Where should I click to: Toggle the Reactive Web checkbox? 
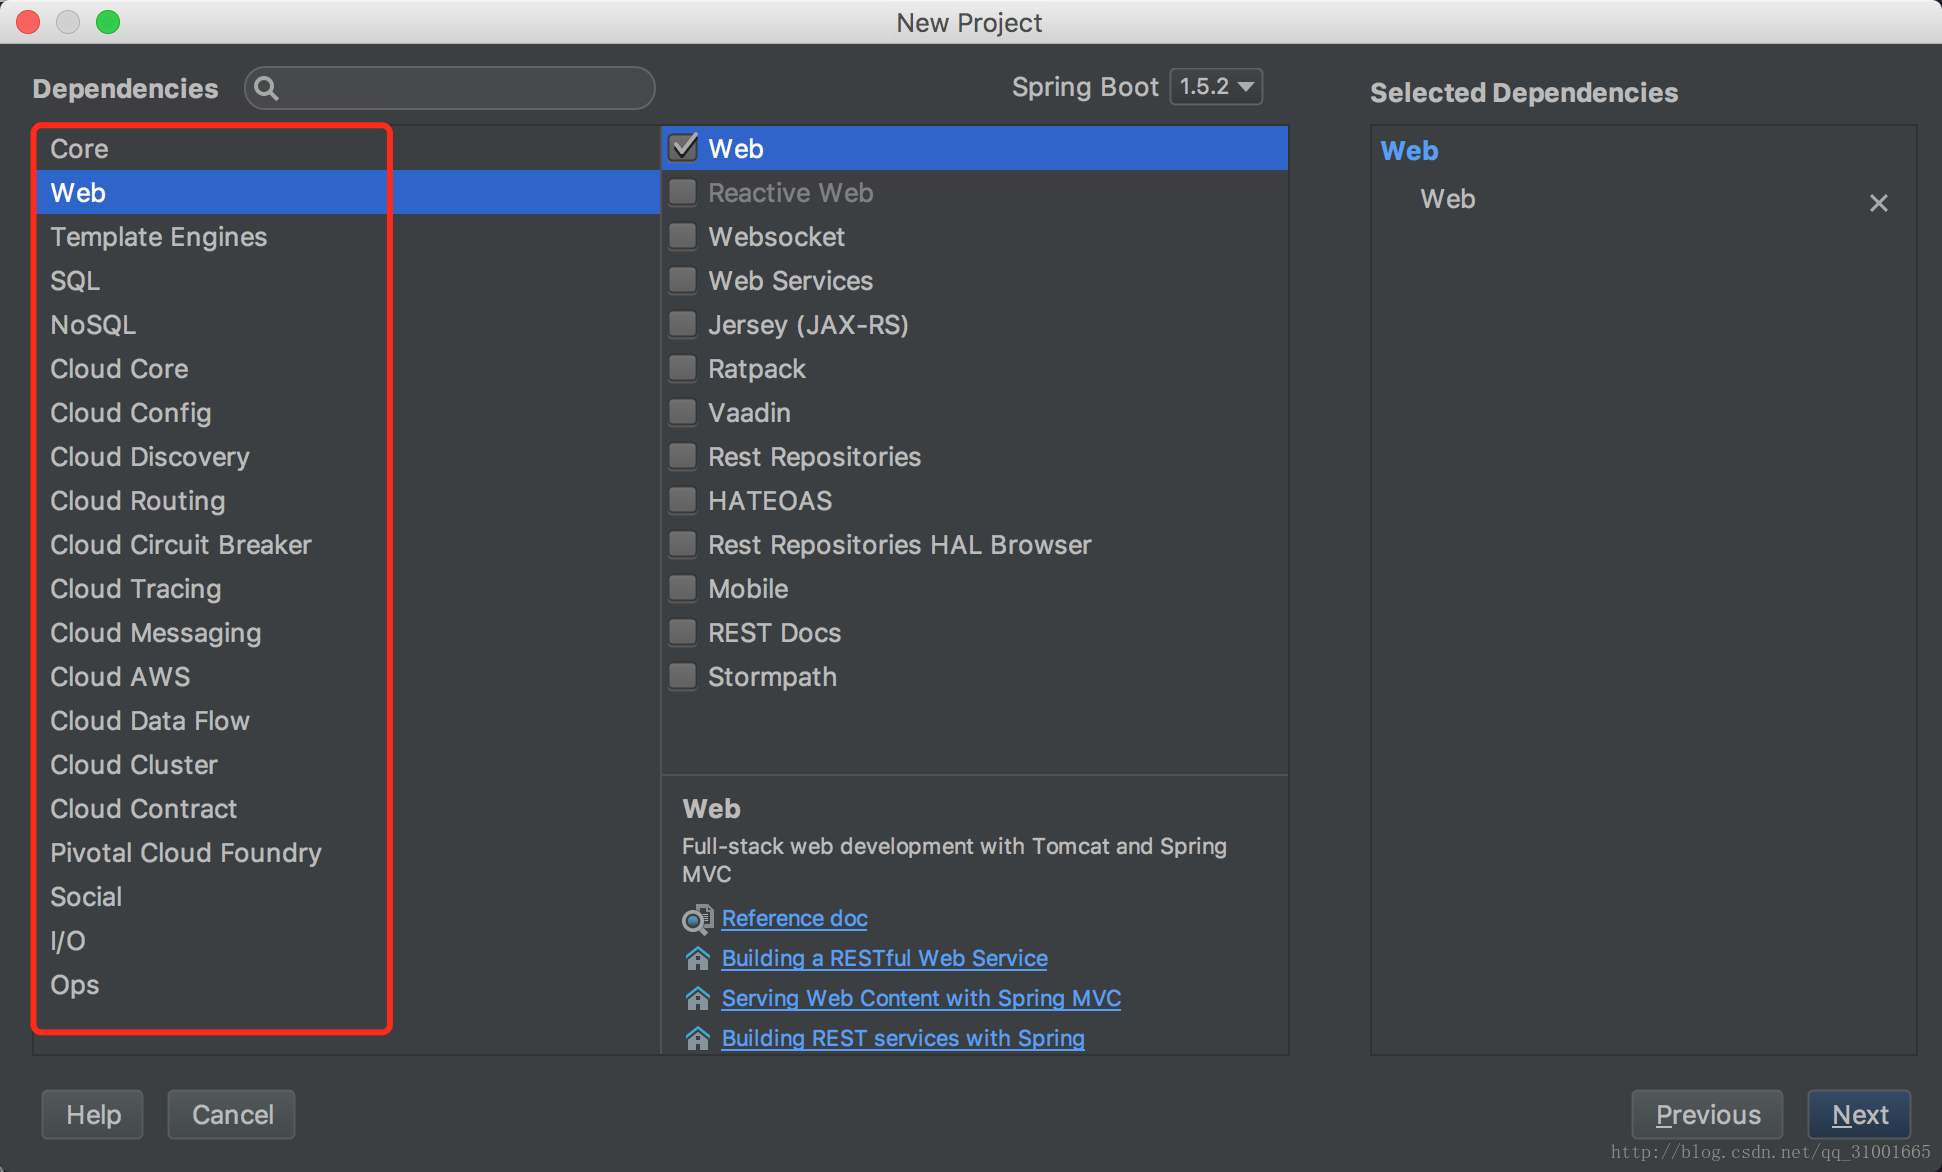click(683, 192)
